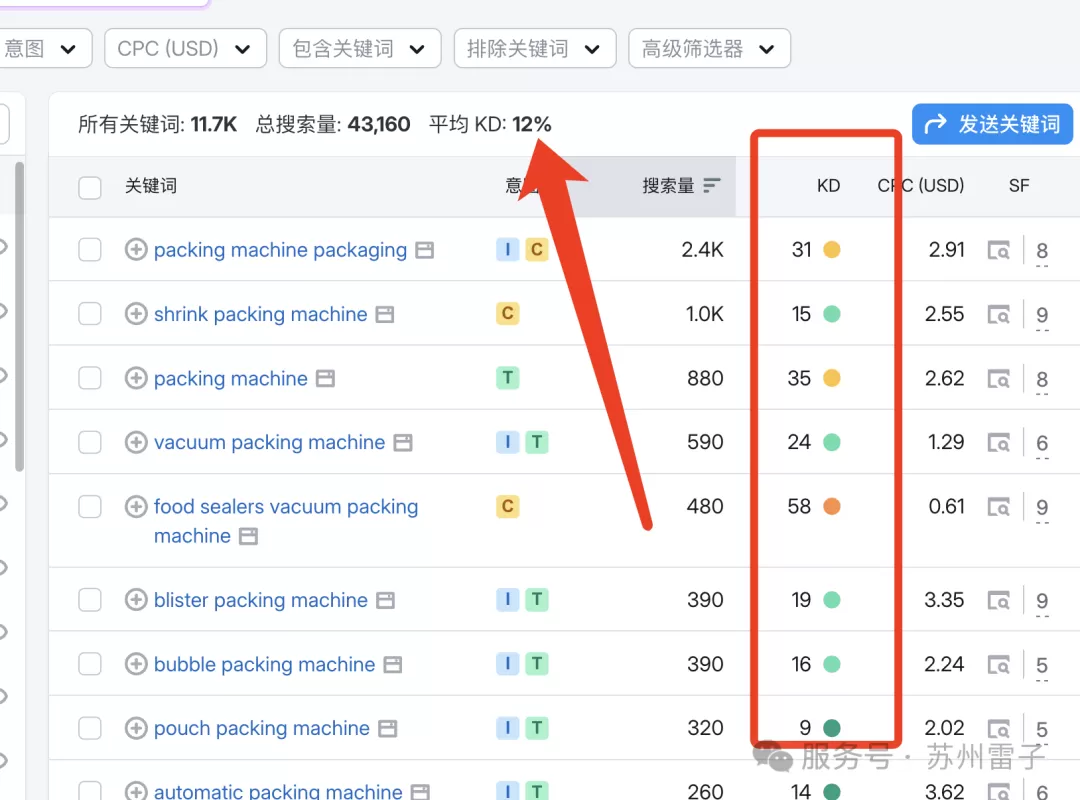Image resolution: width=1080 pixels, height=800 pixels.
Task: Select checkbox for 'pouch packing machine'
Action: [x=90, y=728]
